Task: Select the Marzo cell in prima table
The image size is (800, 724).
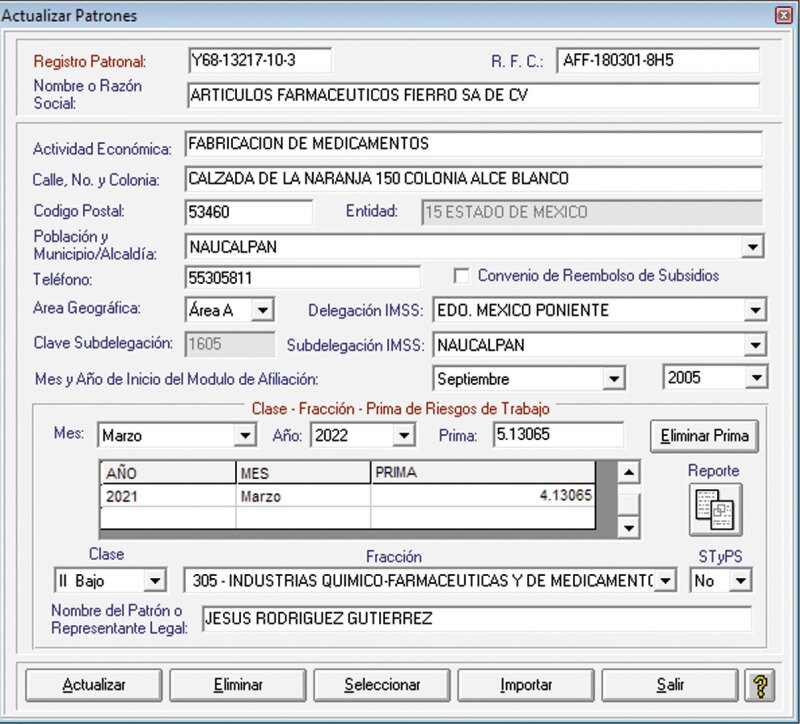Action: click(x=303, y=496)
